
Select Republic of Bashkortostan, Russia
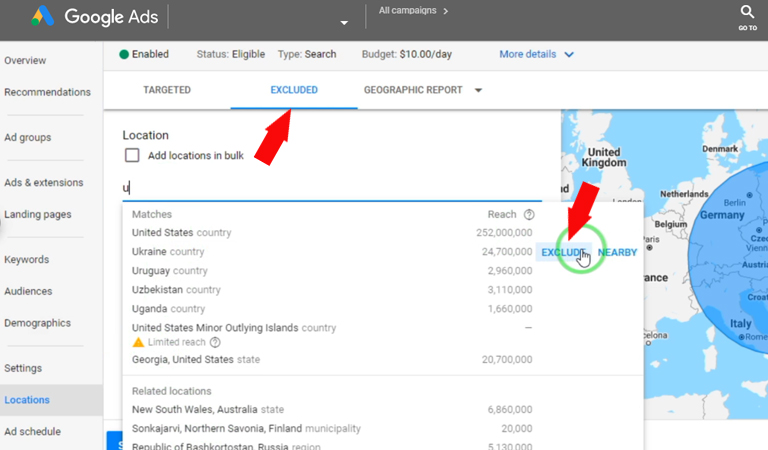[332, 446]
